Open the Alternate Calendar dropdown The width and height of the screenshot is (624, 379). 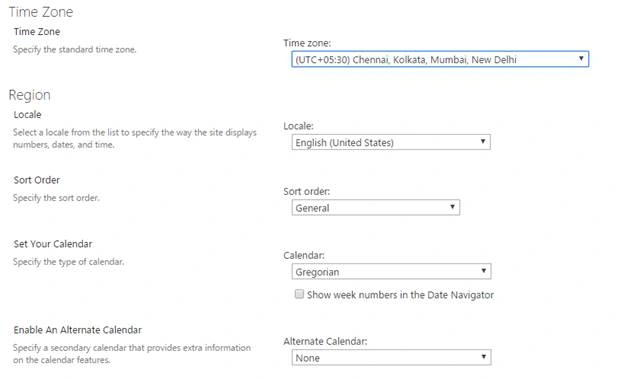click(x=391, y=358)
